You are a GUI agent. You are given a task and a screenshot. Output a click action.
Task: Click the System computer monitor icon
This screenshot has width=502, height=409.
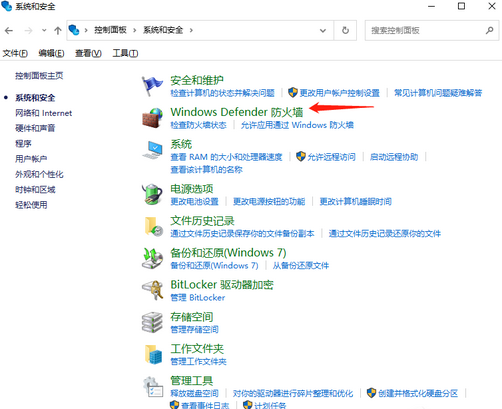pyautogui.click(x=152, y=150)
